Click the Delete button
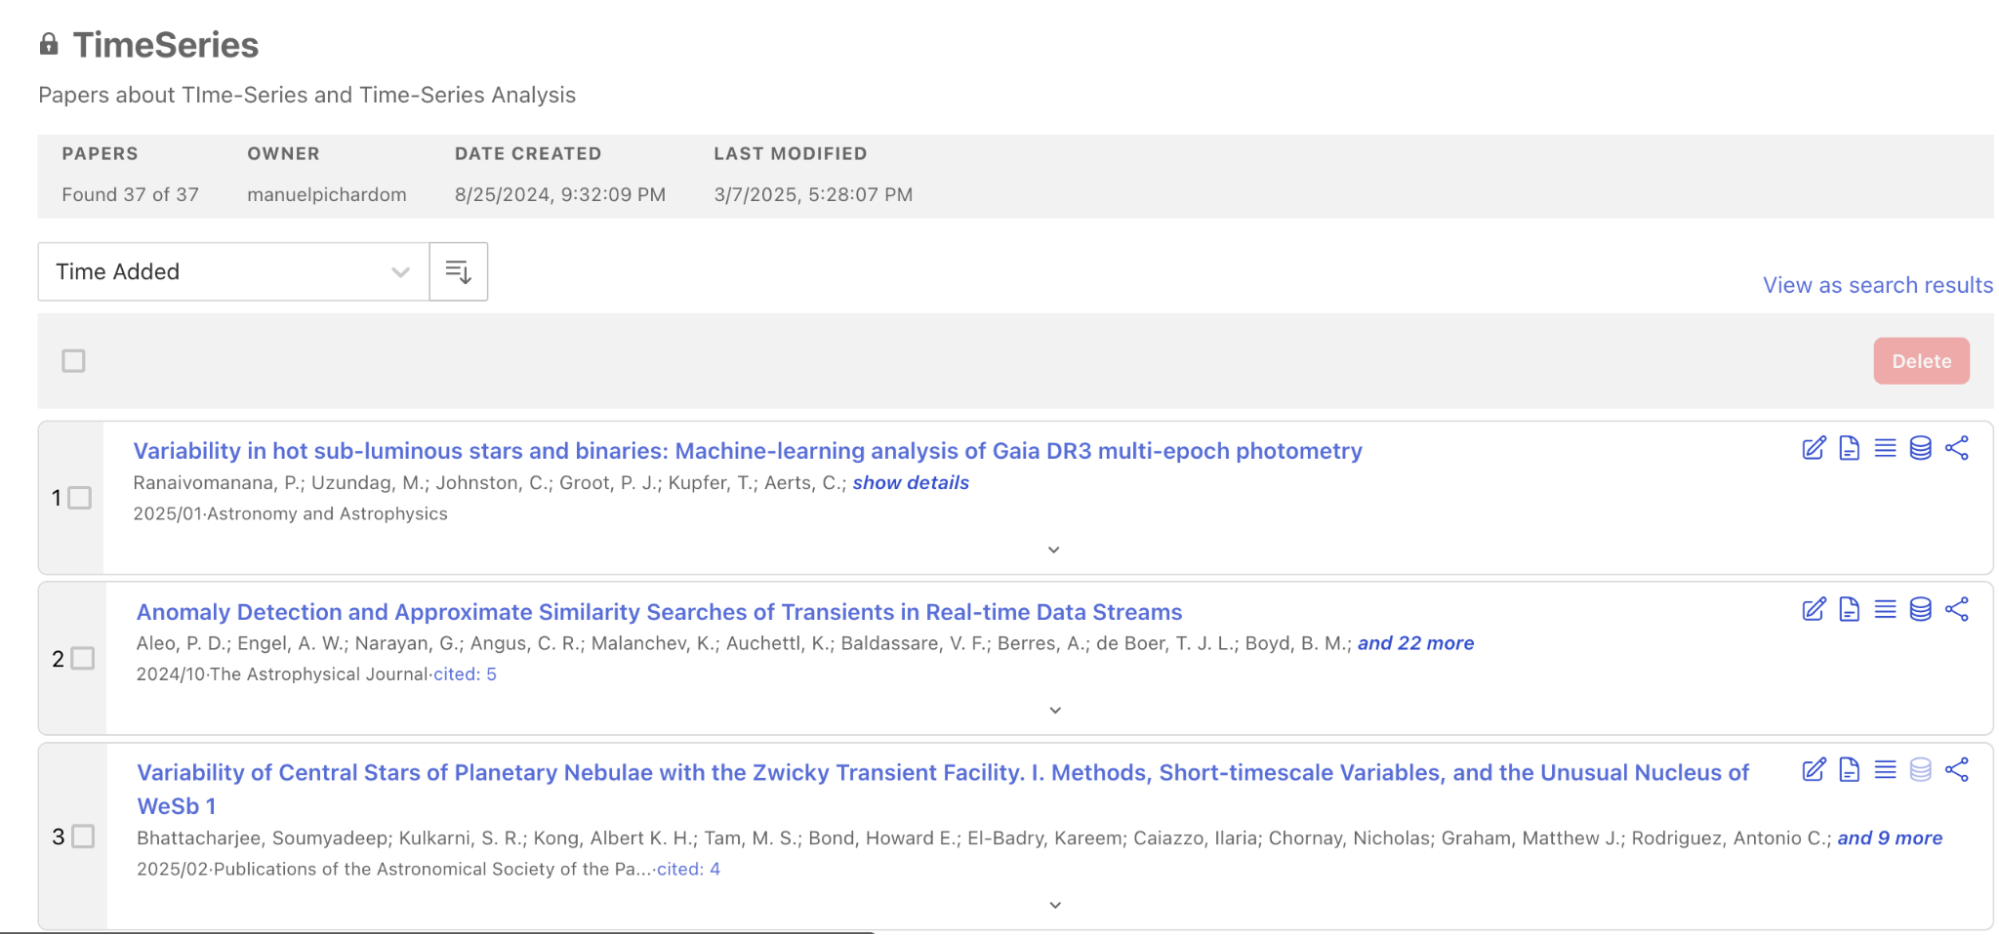The image size is (1999, 935). pos(1920,361)
